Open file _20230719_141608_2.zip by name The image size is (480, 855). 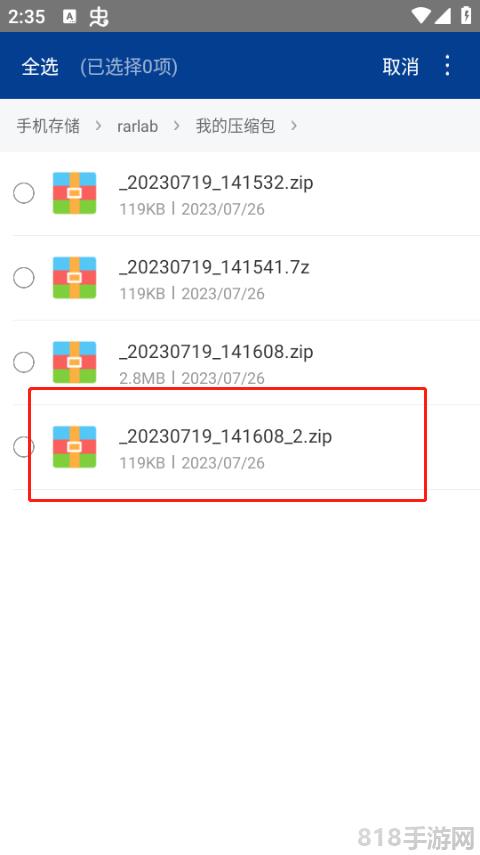226,436
